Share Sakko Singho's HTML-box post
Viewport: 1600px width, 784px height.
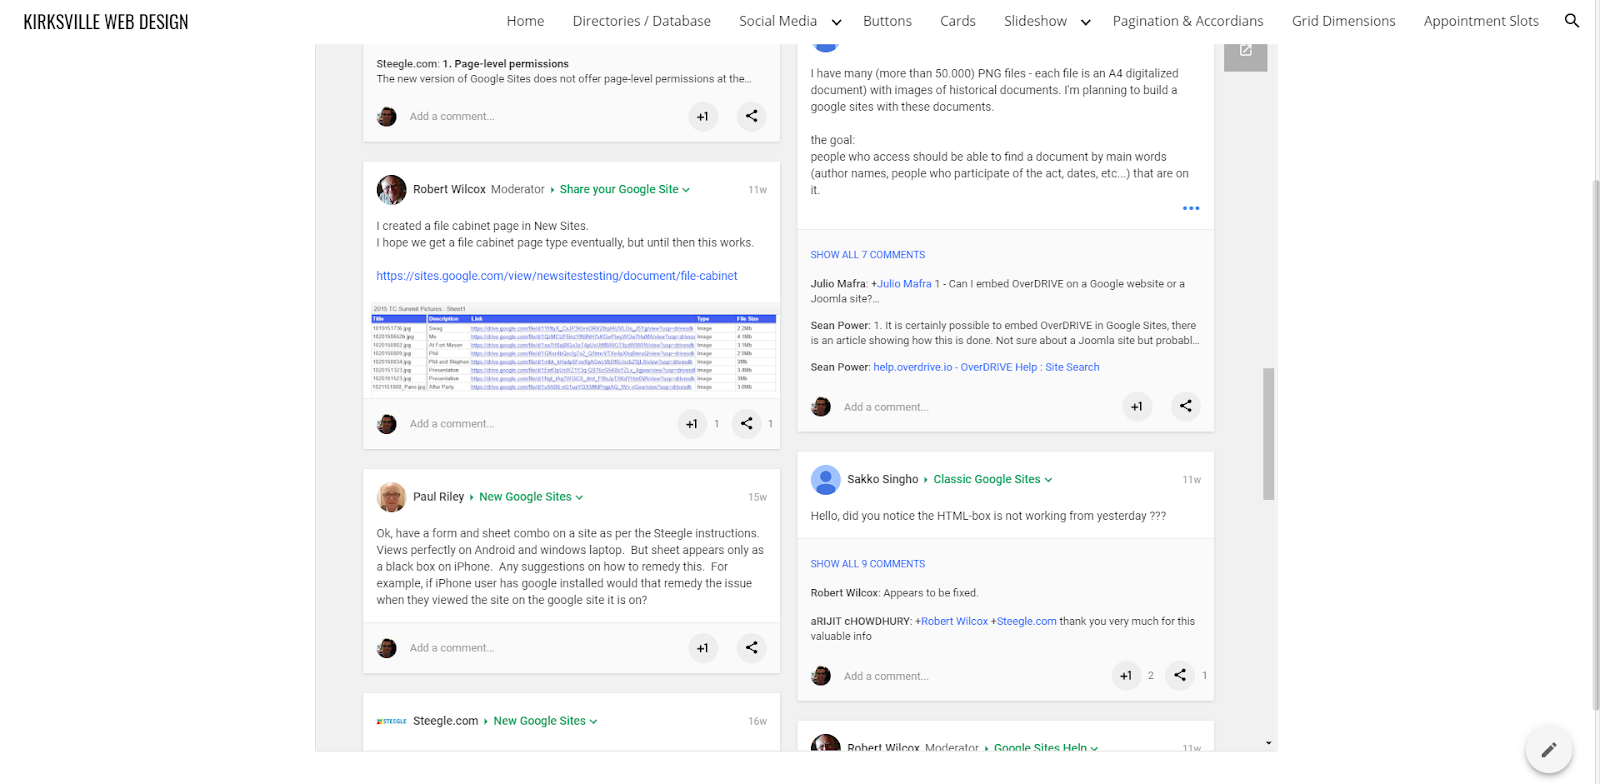coord(1180,675)
